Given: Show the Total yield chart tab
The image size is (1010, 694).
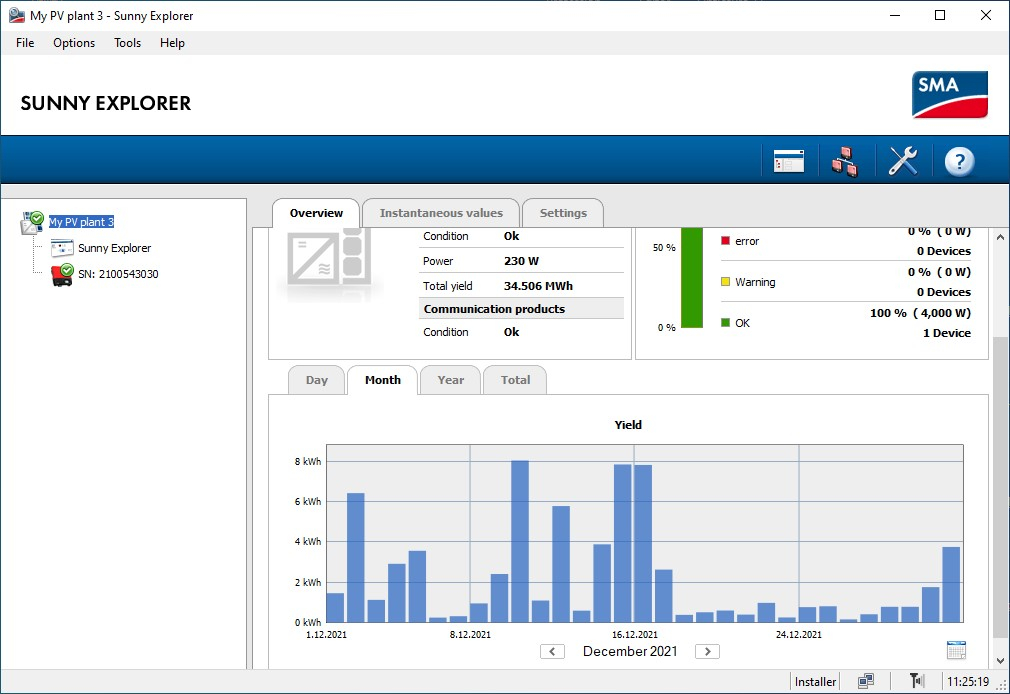Looking at the screenshot, I should pyautogui.click(x=515, y=380).
